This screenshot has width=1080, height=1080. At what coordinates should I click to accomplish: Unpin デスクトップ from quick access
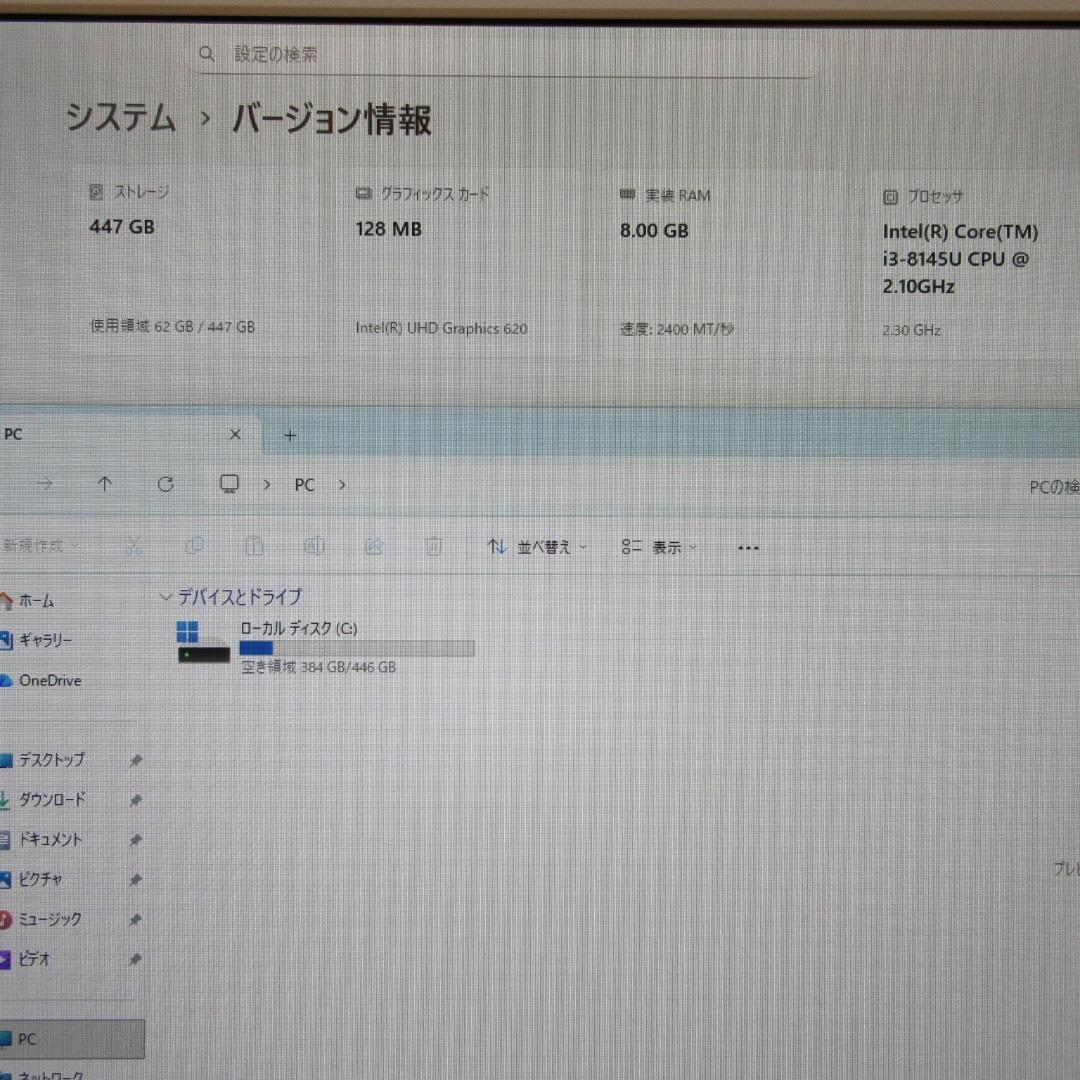coord(135,760)
